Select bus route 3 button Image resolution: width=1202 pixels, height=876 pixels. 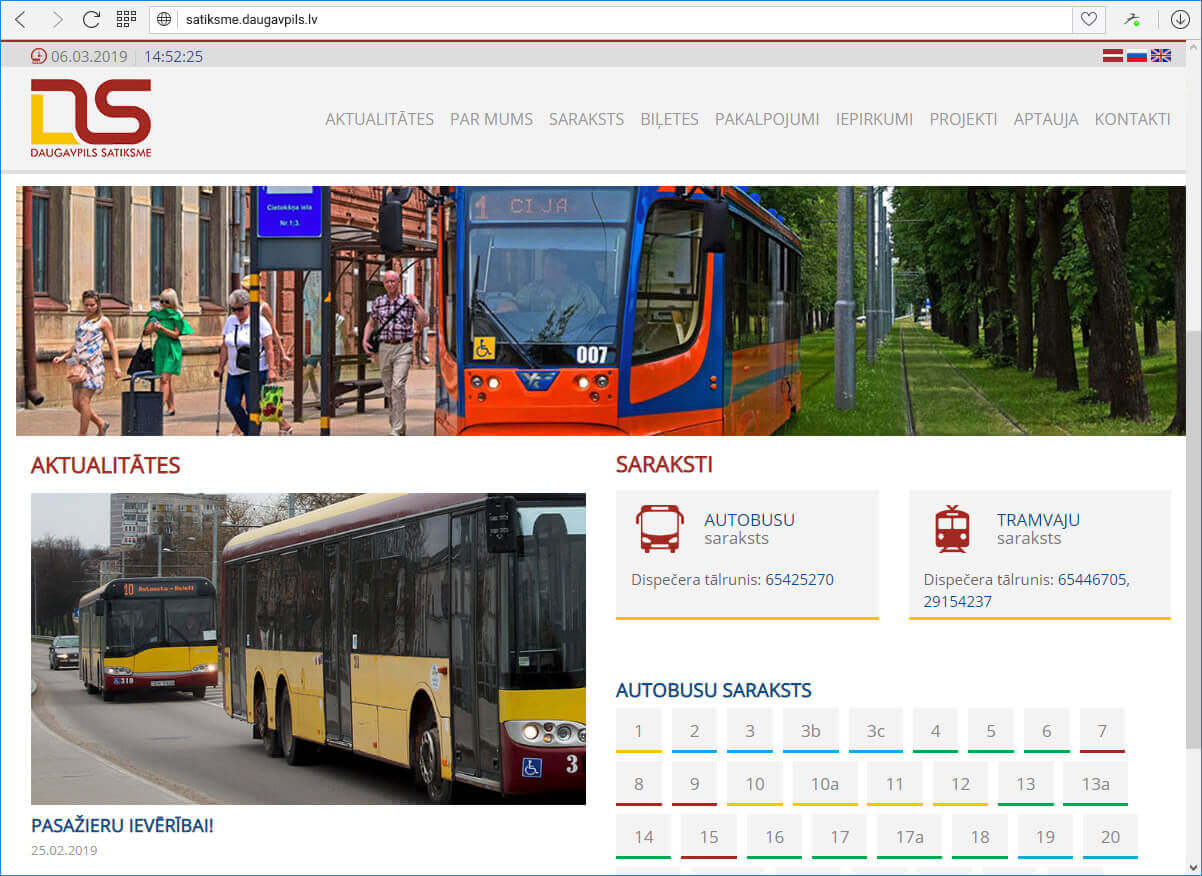click(750, 730)
